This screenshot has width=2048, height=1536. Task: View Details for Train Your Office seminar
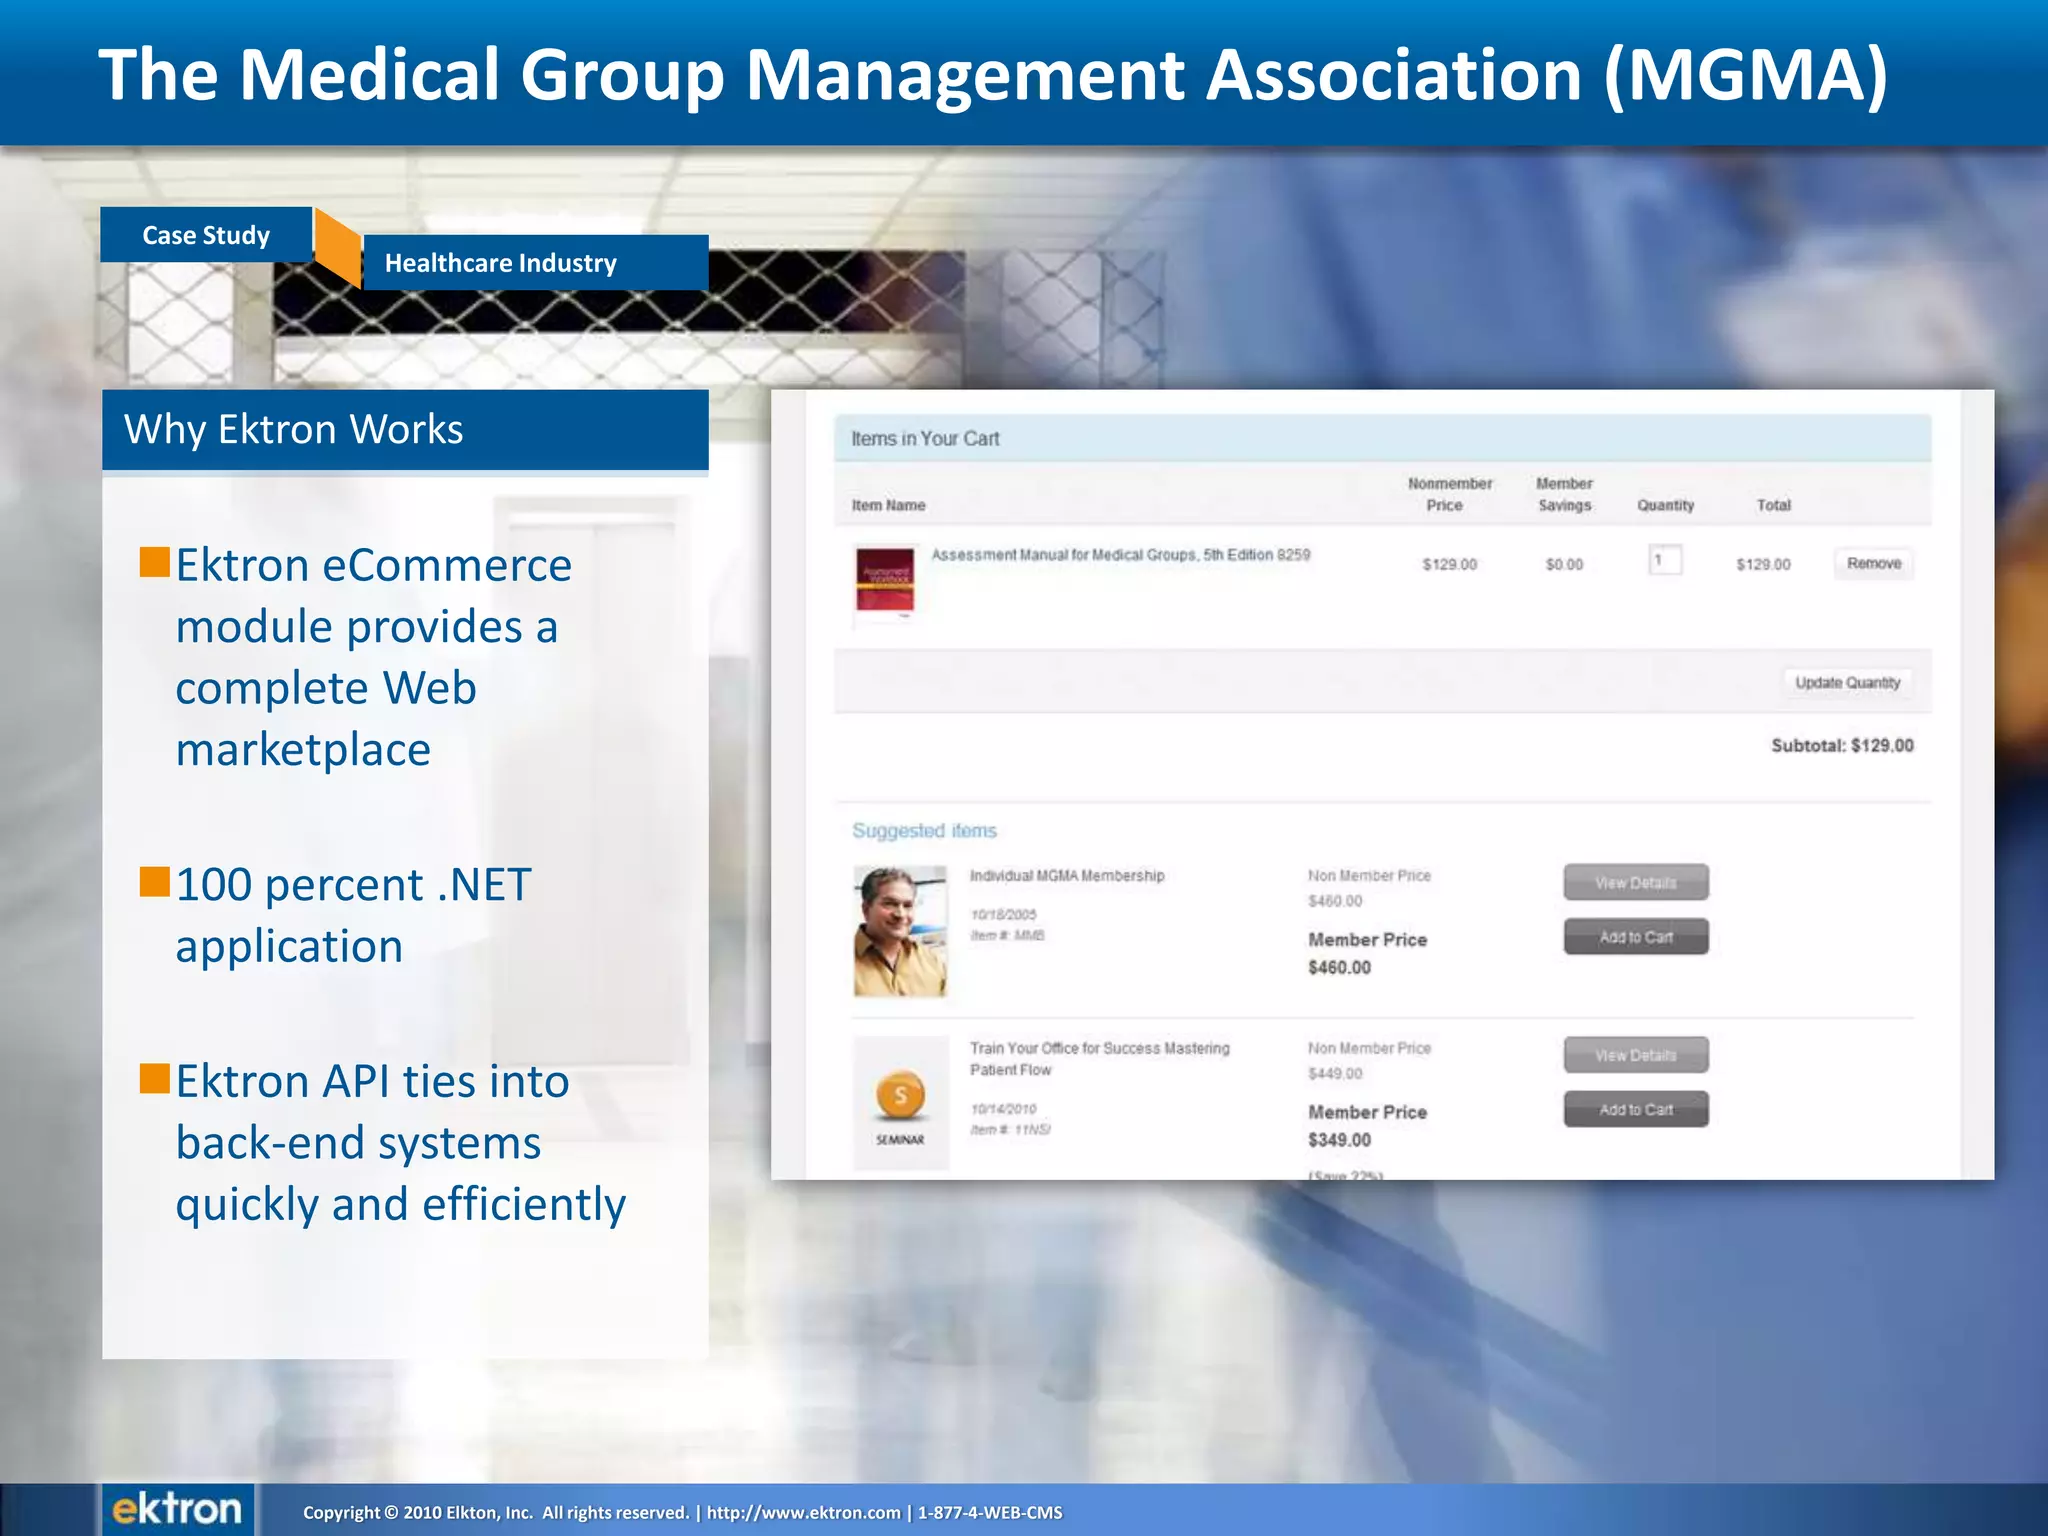click(x=1636, y=1055)
